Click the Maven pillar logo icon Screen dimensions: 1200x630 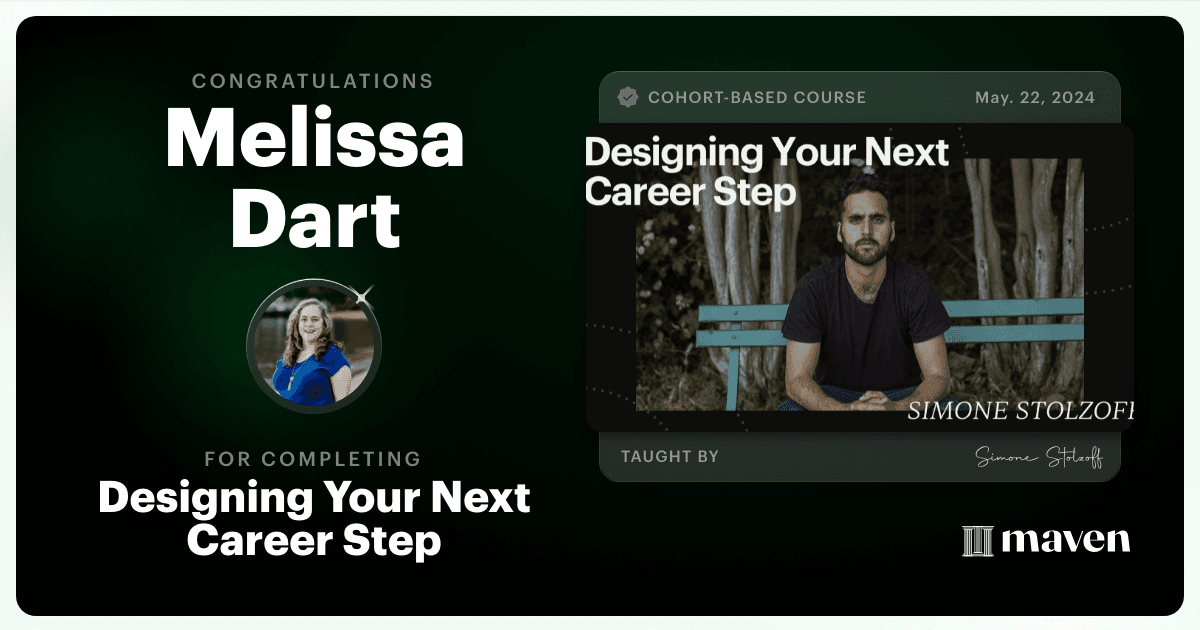coord(977,540)
